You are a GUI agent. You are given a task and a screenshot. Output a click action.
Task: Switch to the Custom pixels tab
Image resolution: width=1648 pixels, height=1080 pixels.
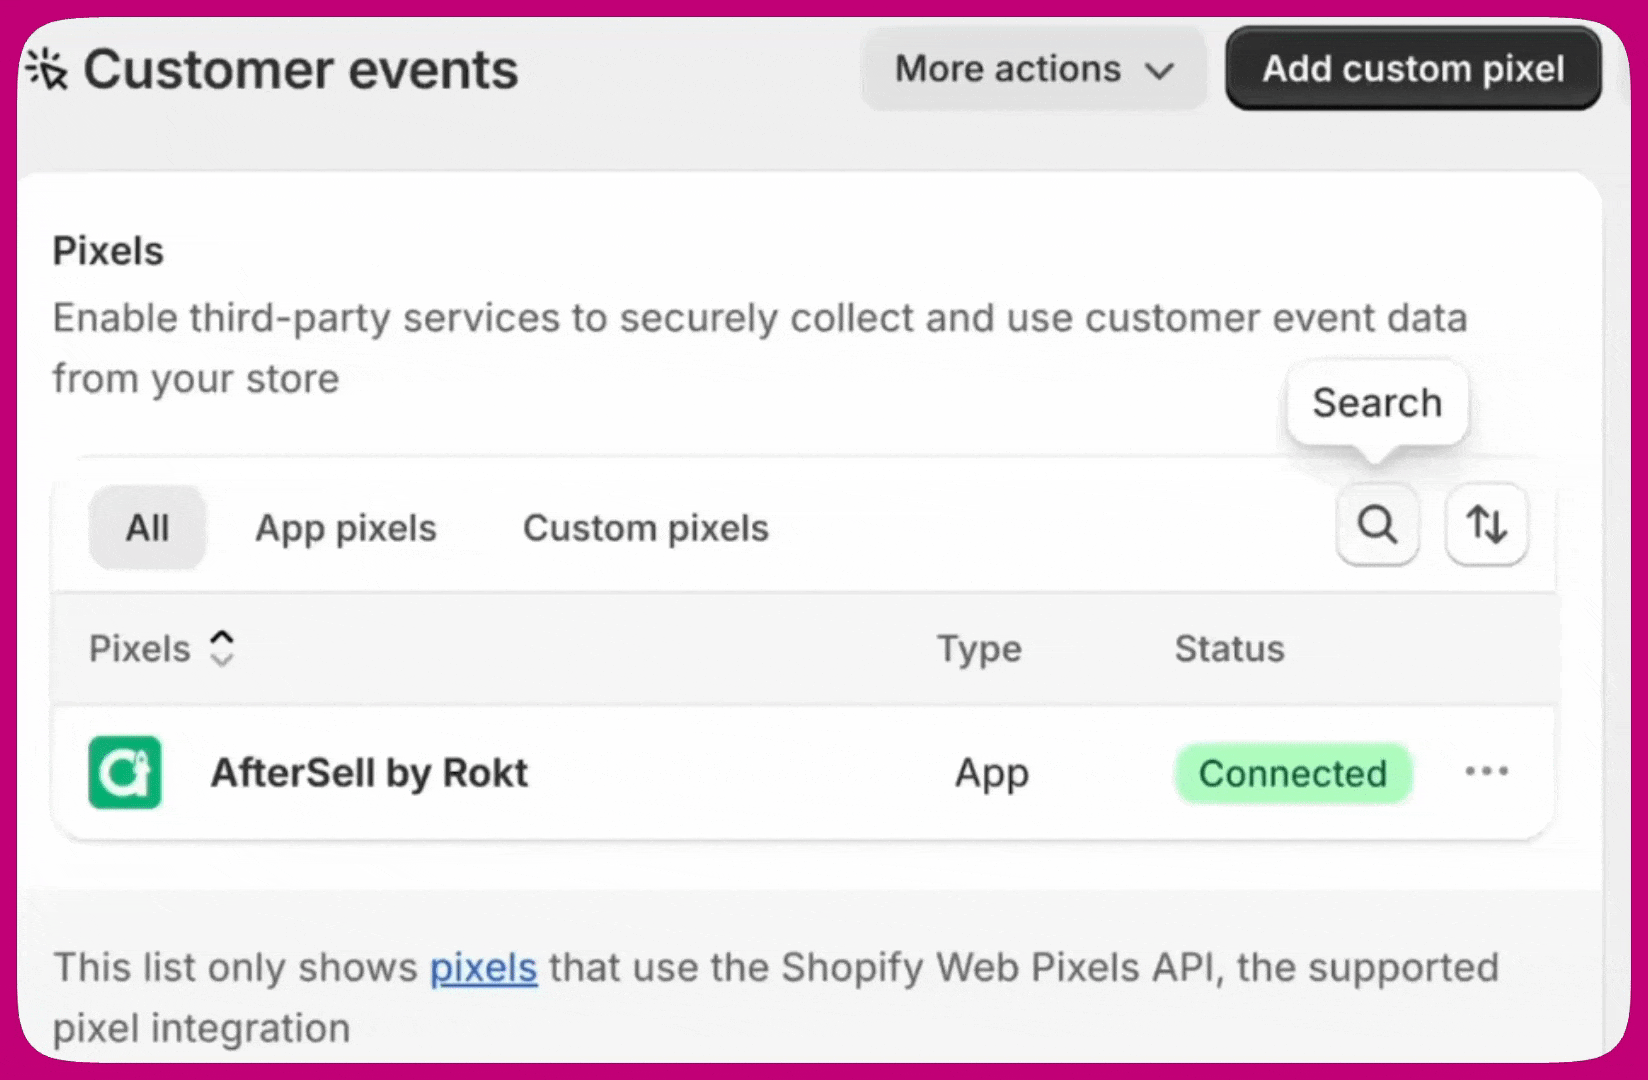coord(646,528)
